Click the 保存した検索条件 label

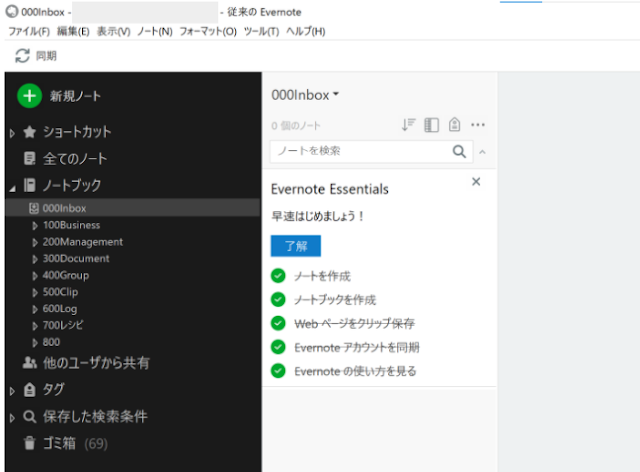click(x=95, y=416)
